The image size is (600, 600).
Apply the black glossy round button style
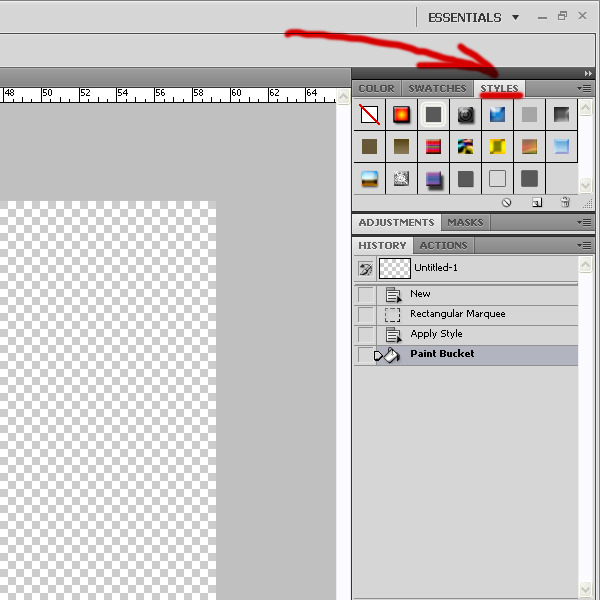(x=465, y=114)
